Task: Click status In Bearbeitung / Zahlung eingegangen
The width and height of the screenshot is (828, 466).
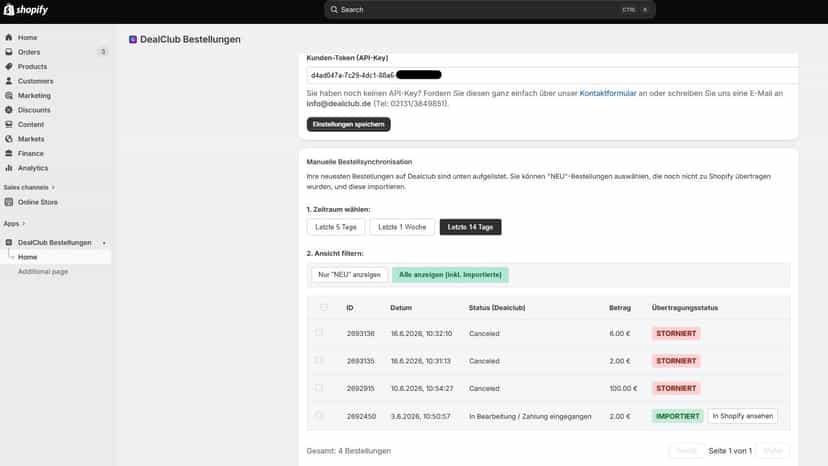Action: 530,416
